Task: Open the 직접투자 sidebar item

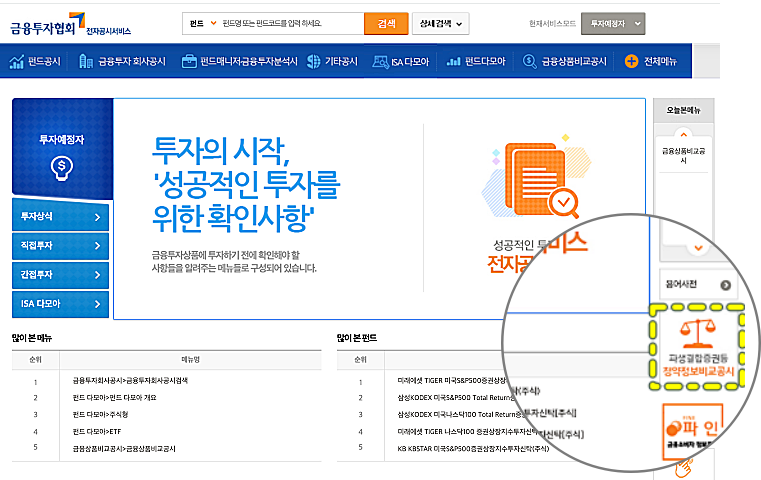Action: tap(60, 246)
